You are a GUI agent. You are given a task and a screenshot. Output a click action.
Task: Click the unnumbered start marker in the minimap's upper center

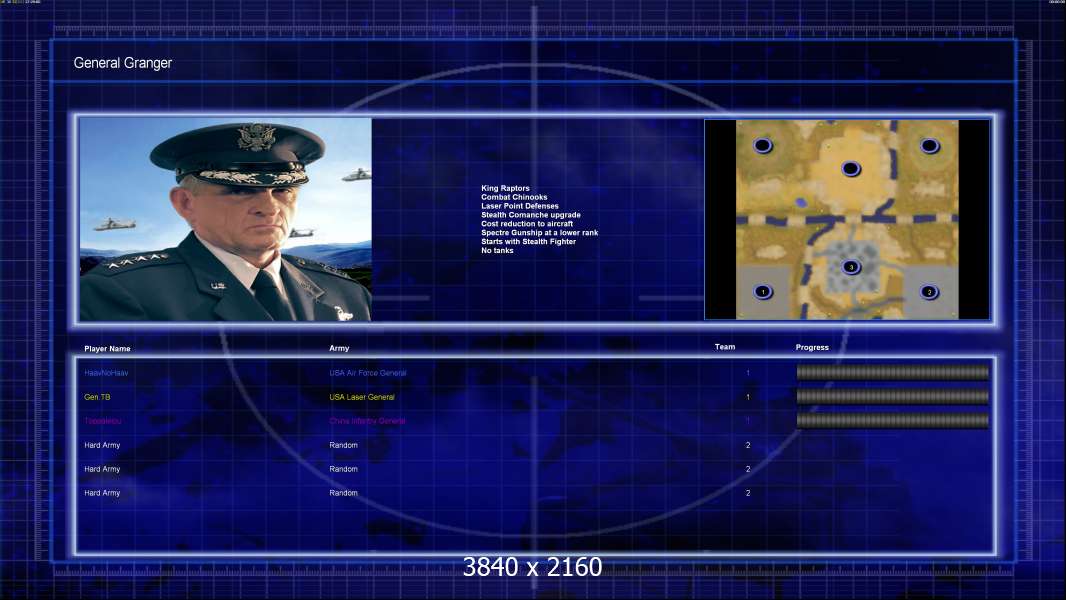pos(850,169)
